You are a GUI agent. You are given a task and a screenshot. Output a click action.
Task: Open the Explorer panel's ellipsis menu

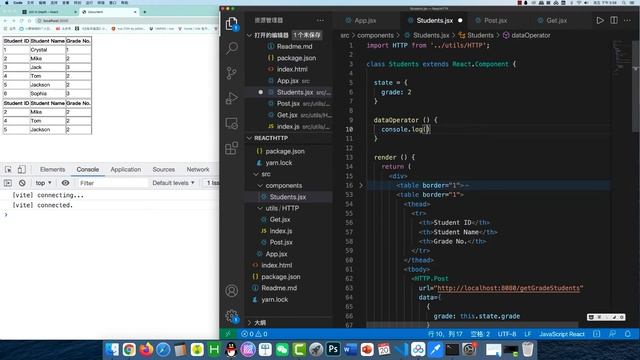tap(320, 20)
